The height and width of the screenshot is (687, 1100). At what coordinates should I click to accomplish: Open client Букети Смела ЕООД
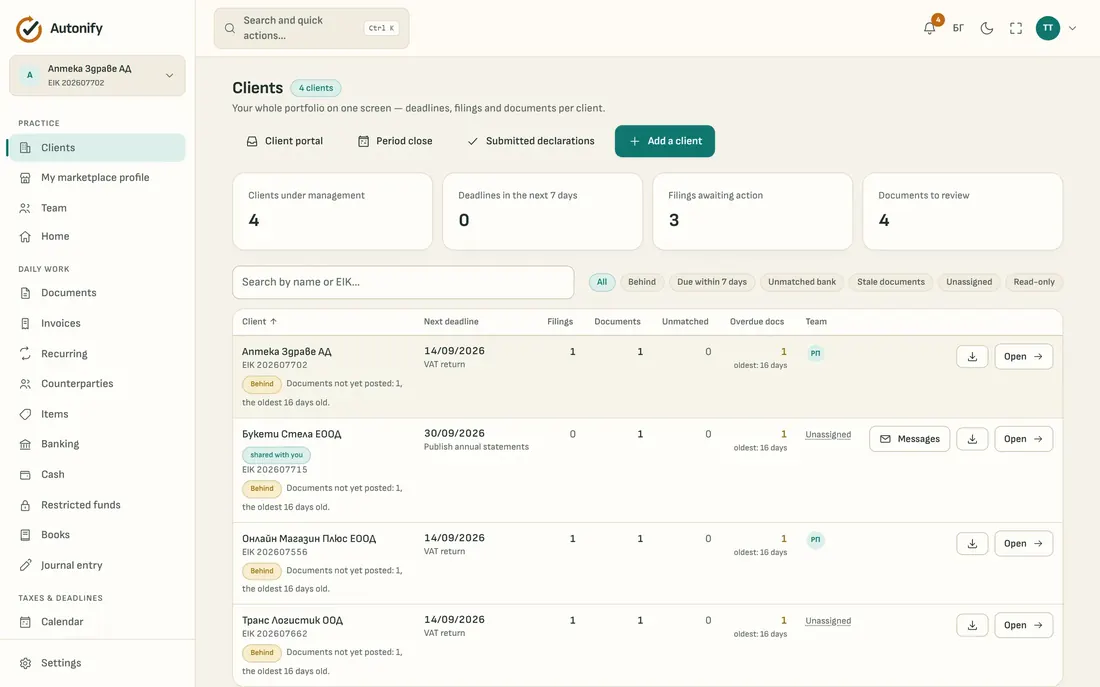click(x=1024, y=439)
